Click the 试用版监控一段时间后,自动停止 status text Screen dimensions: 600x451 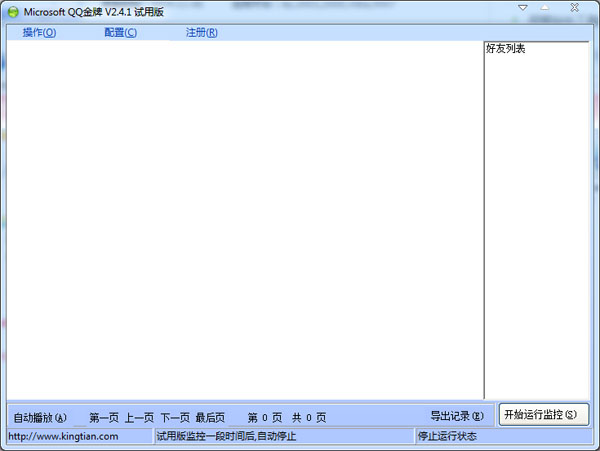point(226,436)
